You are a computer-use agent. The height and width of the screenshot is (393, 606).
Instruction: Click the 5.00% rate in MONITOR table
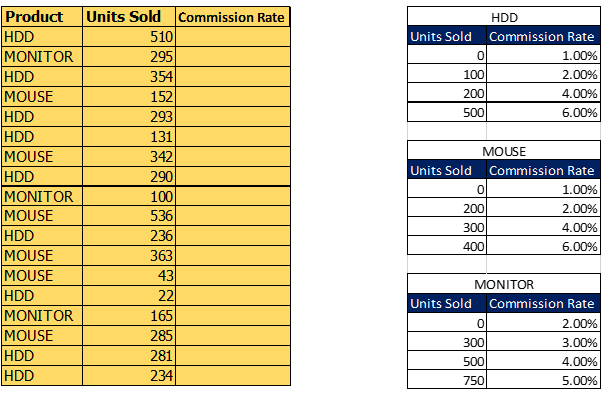(543, 380)
